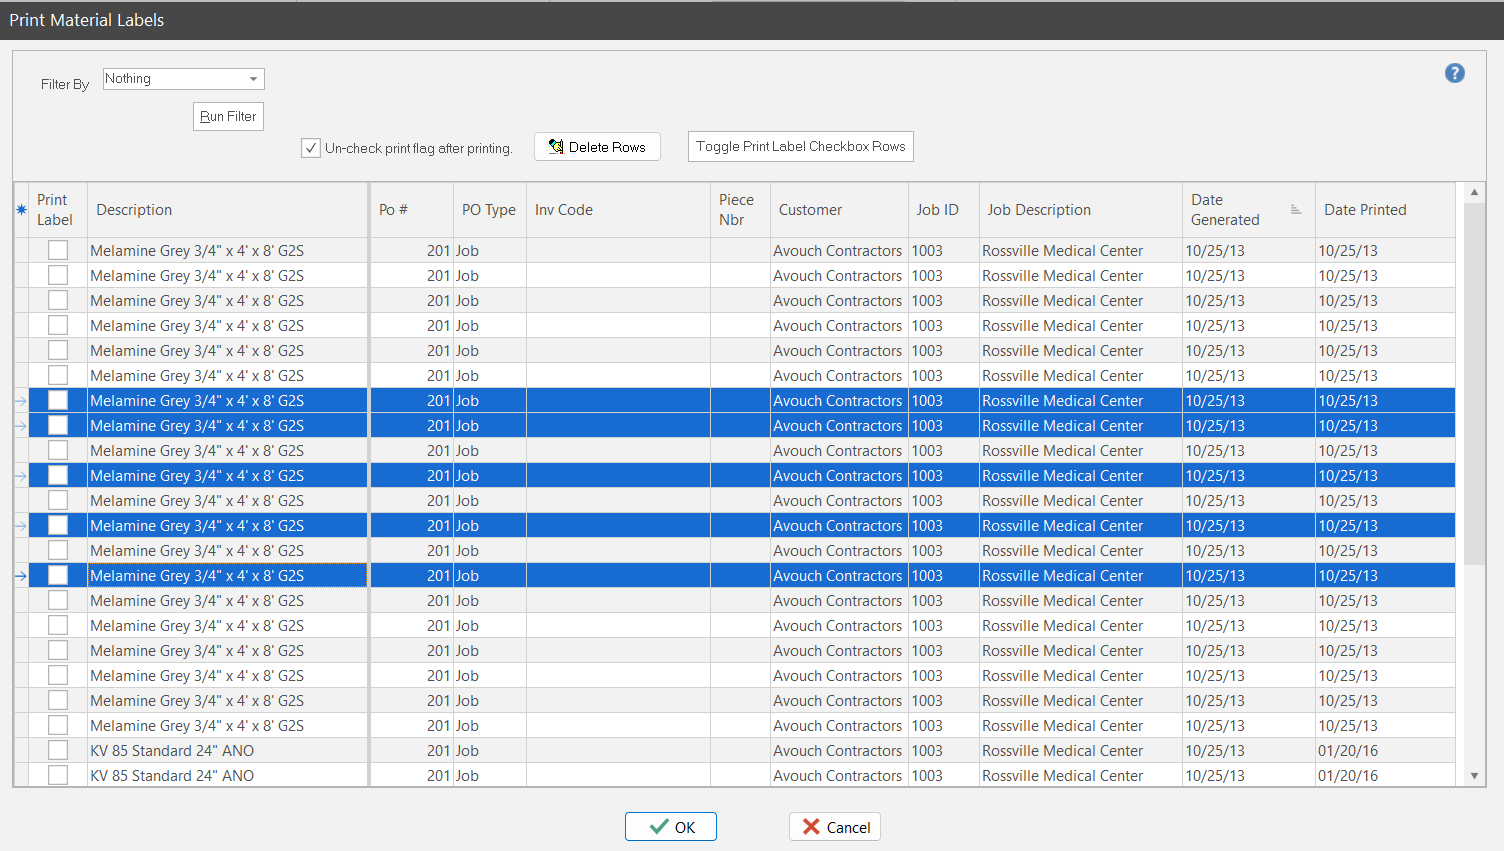The height and width of the screenshot is (851, 1504).
Task: Click the Description column header
Action: 134,210
